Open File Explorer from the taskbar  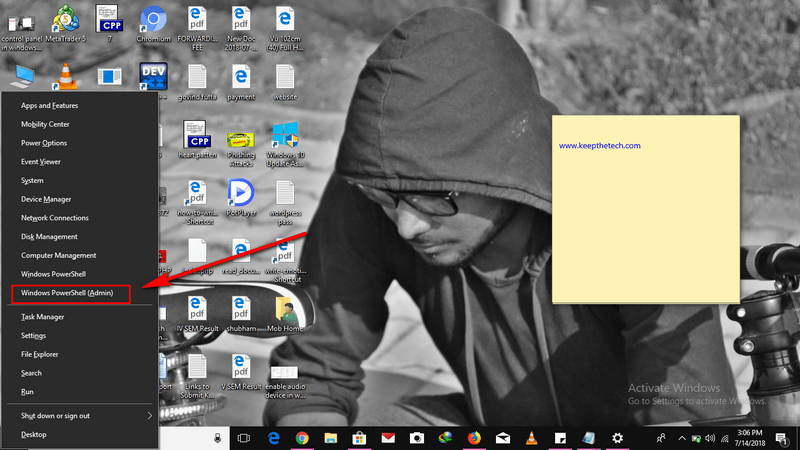(331, 438)
